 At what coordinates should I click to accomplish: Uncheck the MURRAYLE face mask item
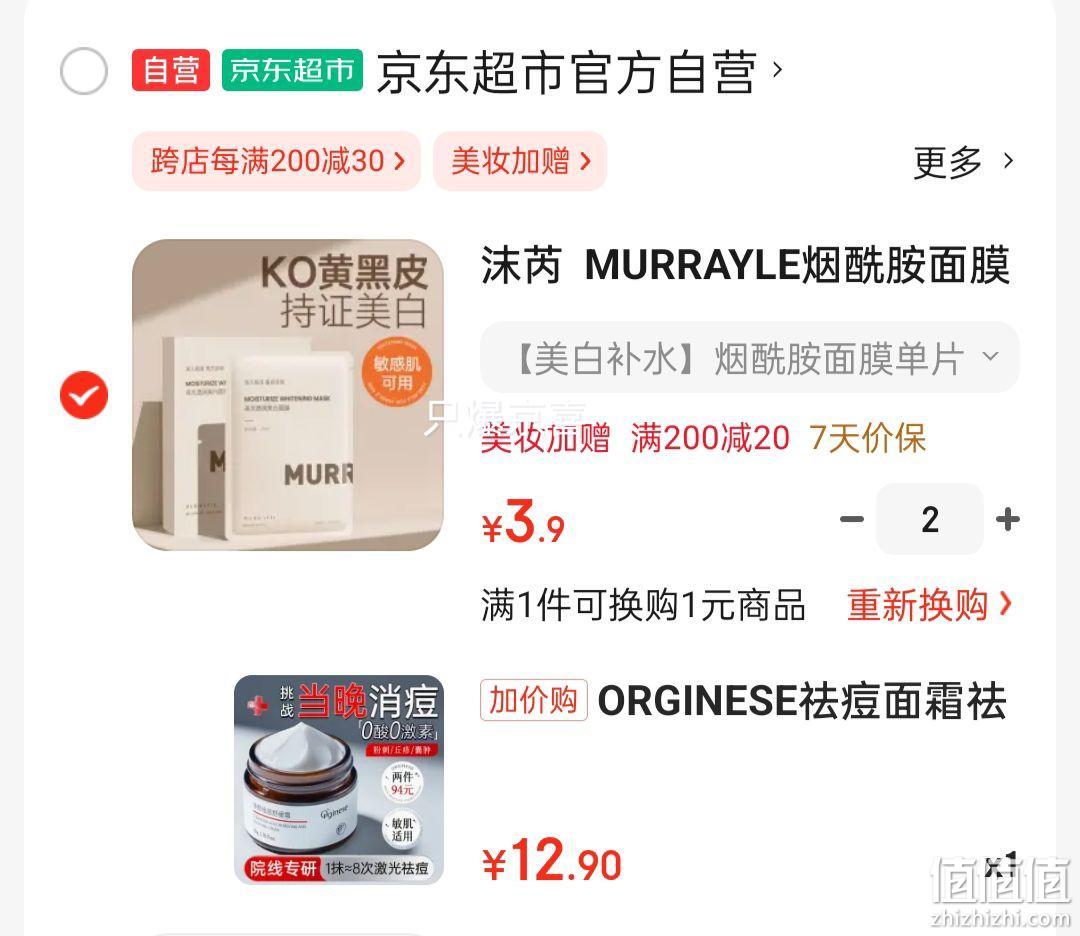tap(84, 395)
